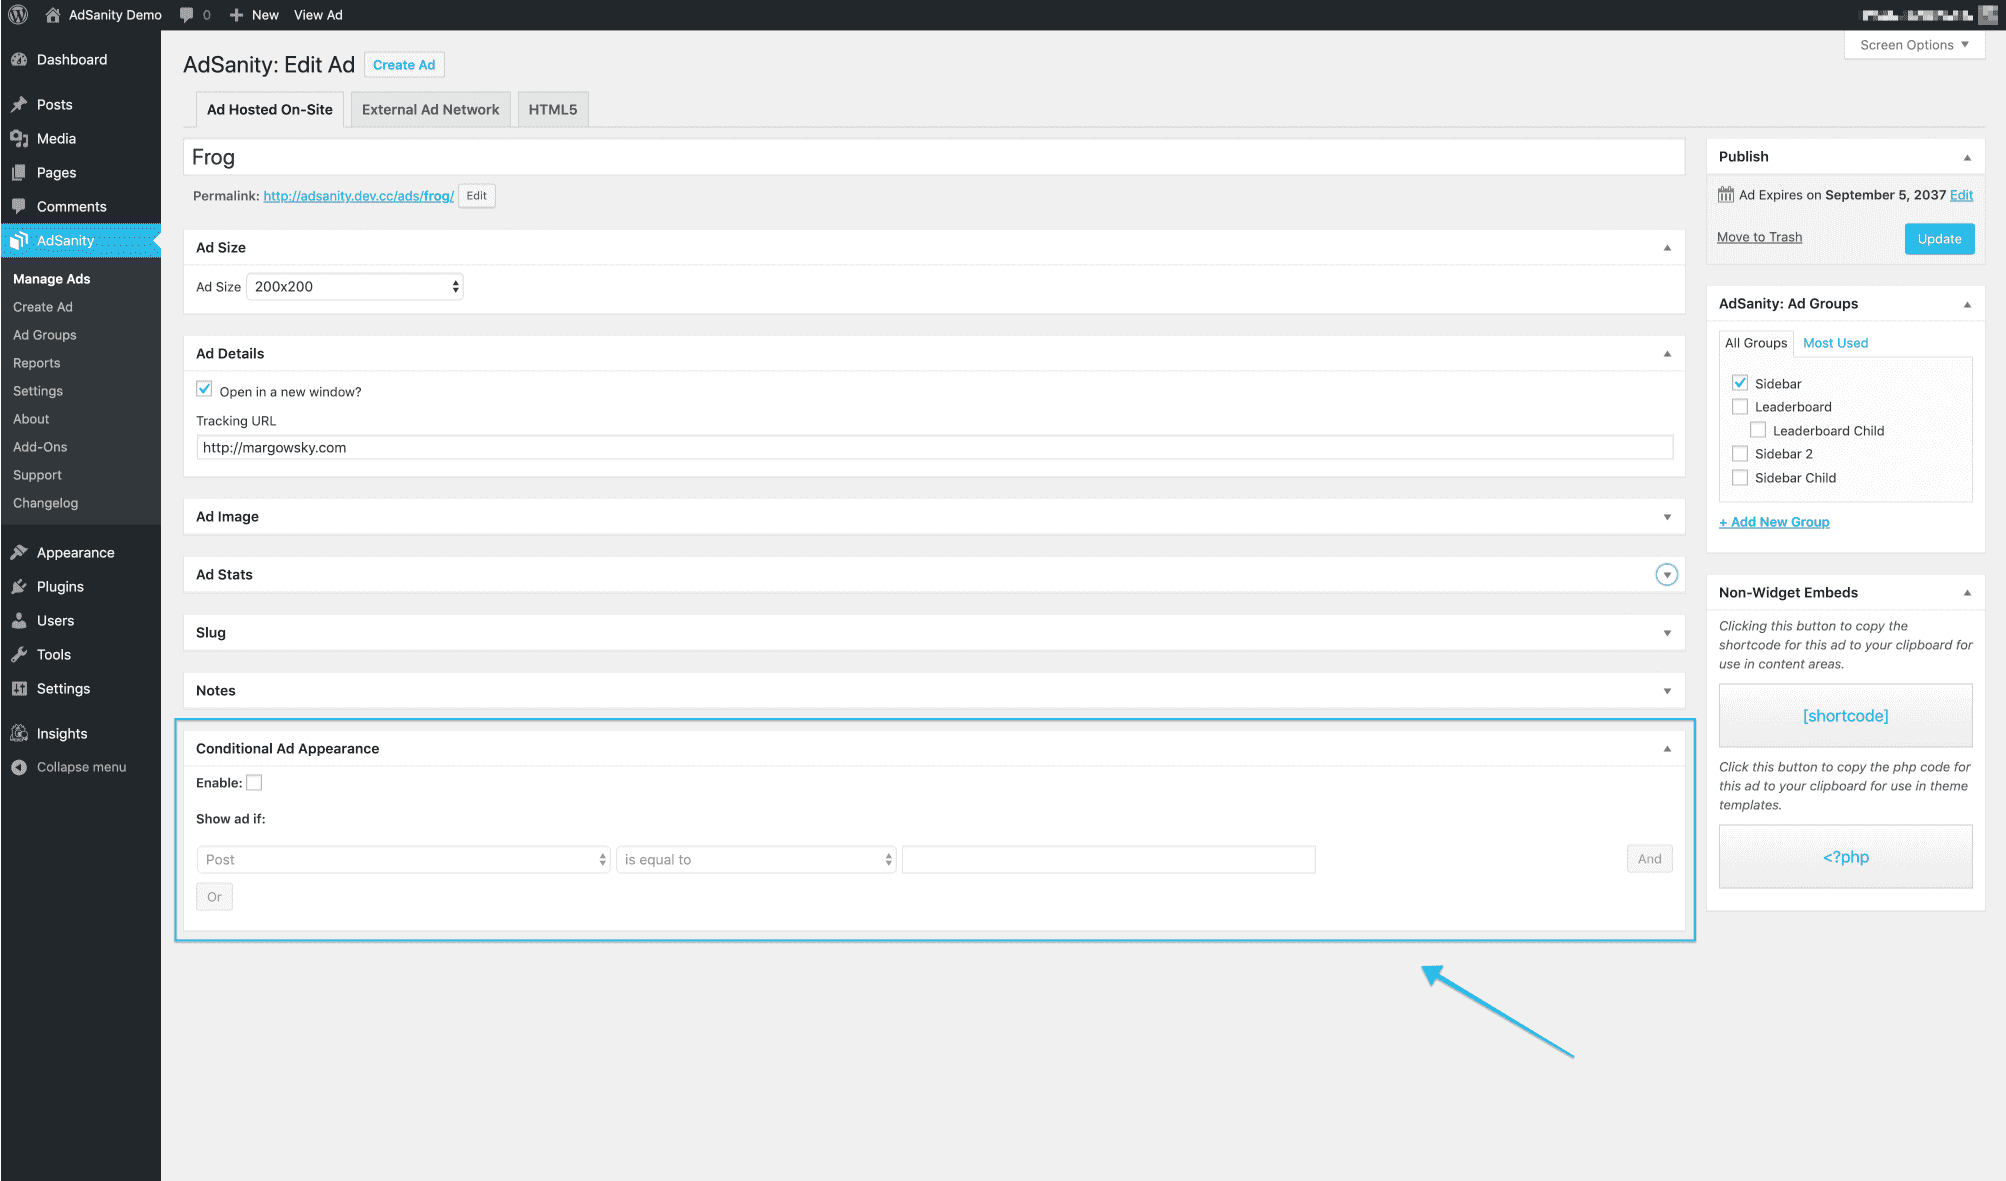The width and height of the screenshot is (2006, 1181).
Task: Enable Conditional Ad Appearance checkbox
Action: 254,783
